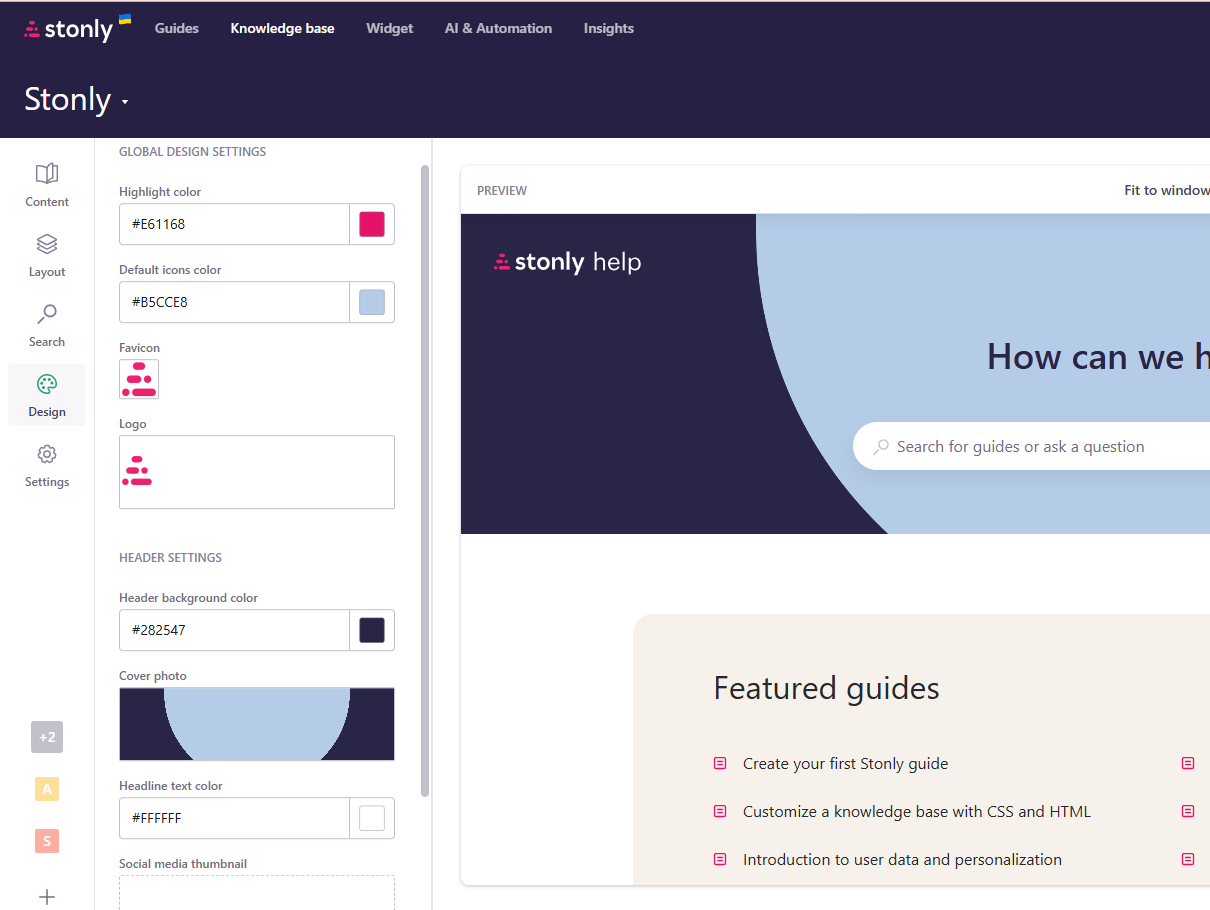
Task: Click the Favicon thumbnail
Action: pos(139,379)
